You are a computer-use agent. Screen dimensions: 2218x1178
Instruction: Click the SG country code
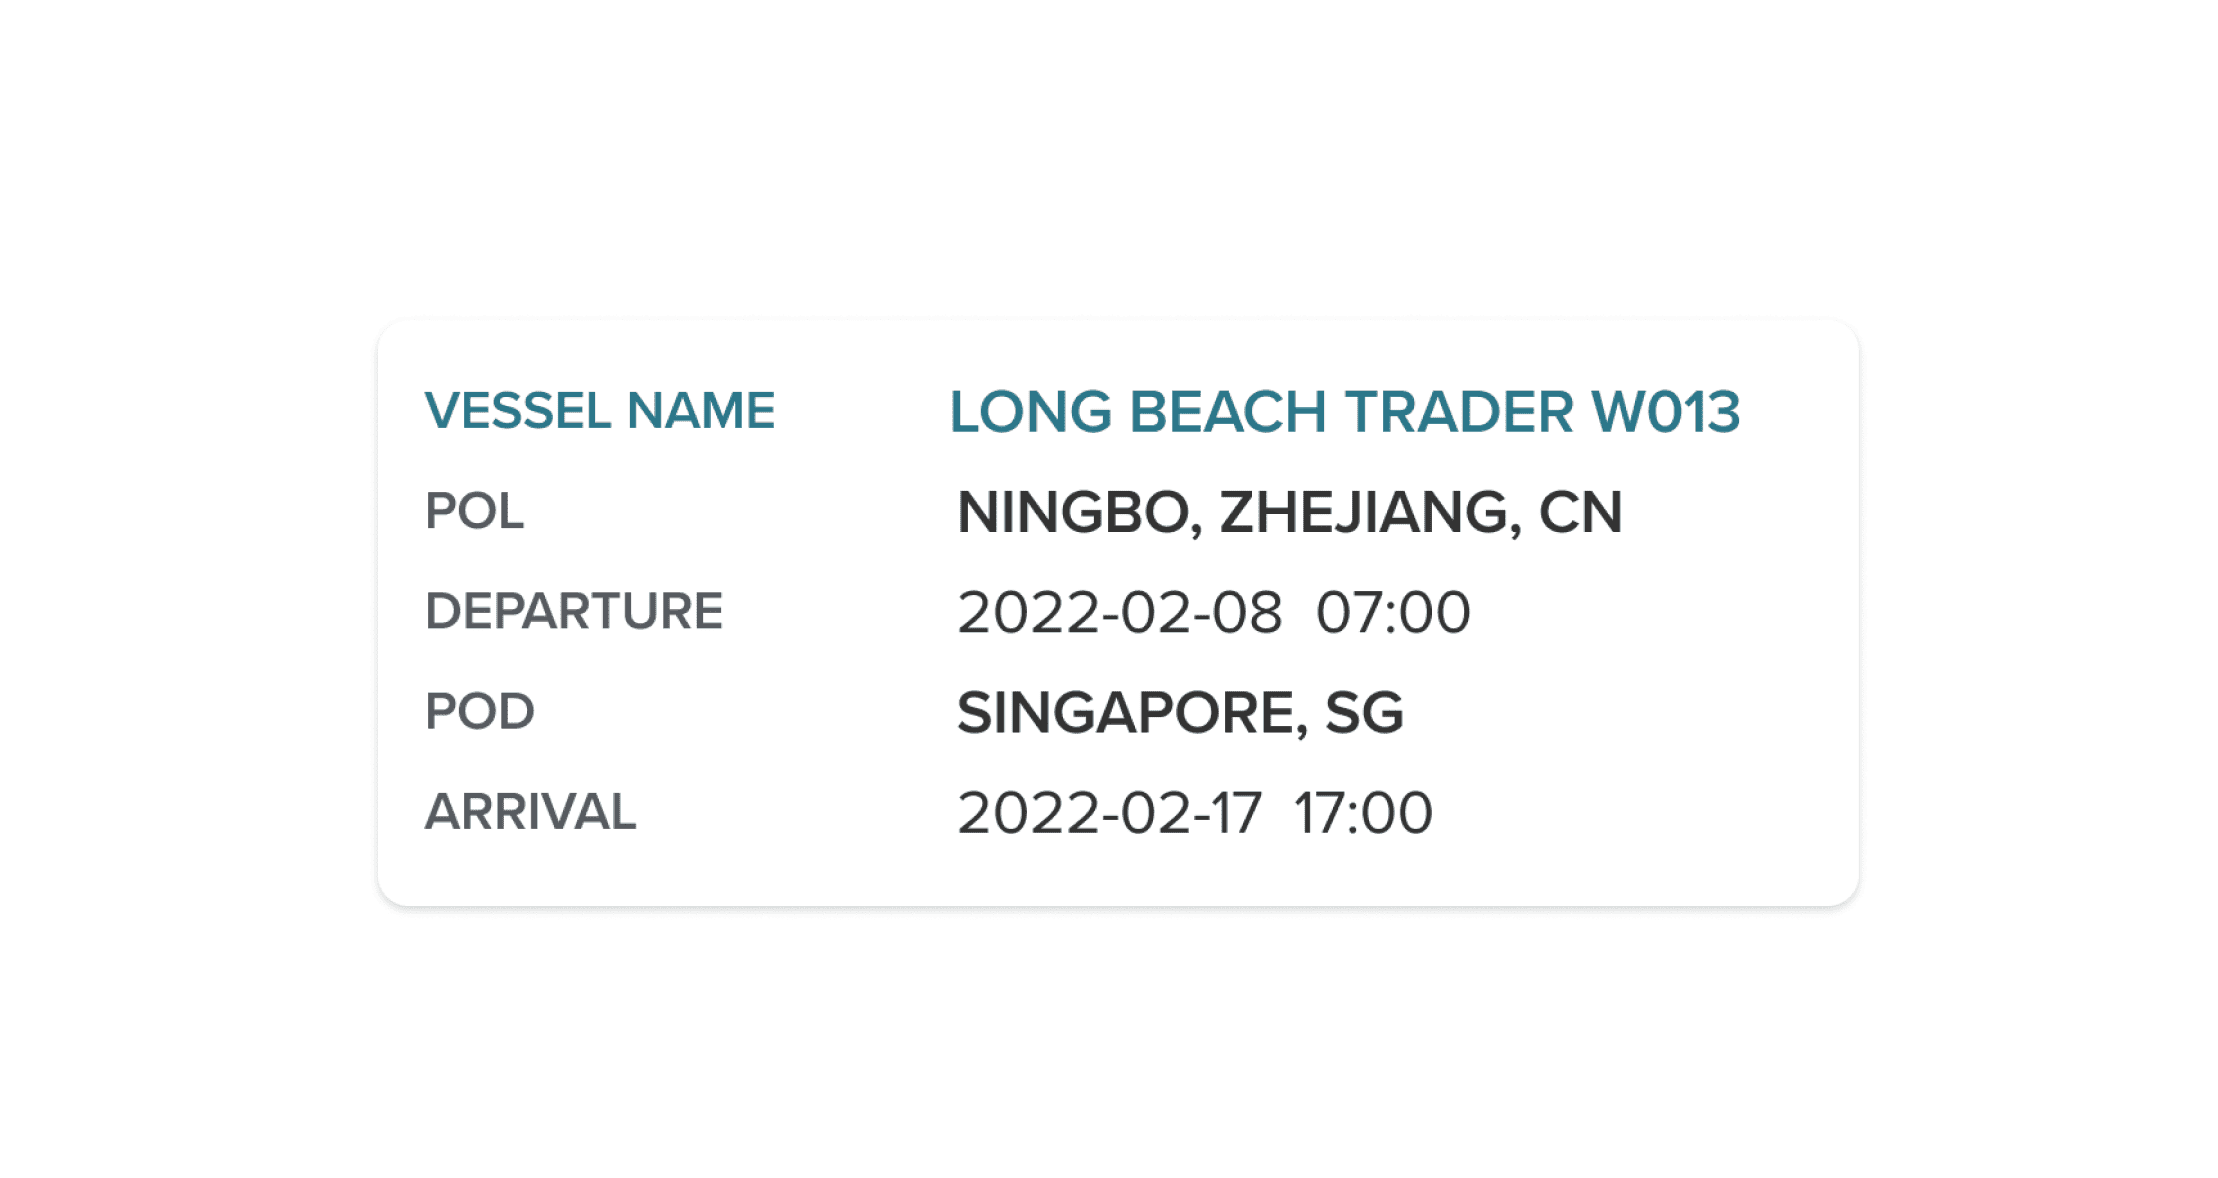1364,713
